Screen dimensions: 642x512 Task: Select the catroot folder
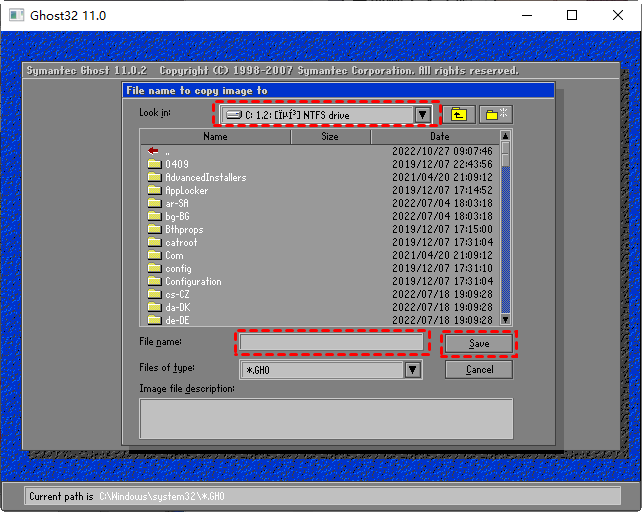[181, 242]
